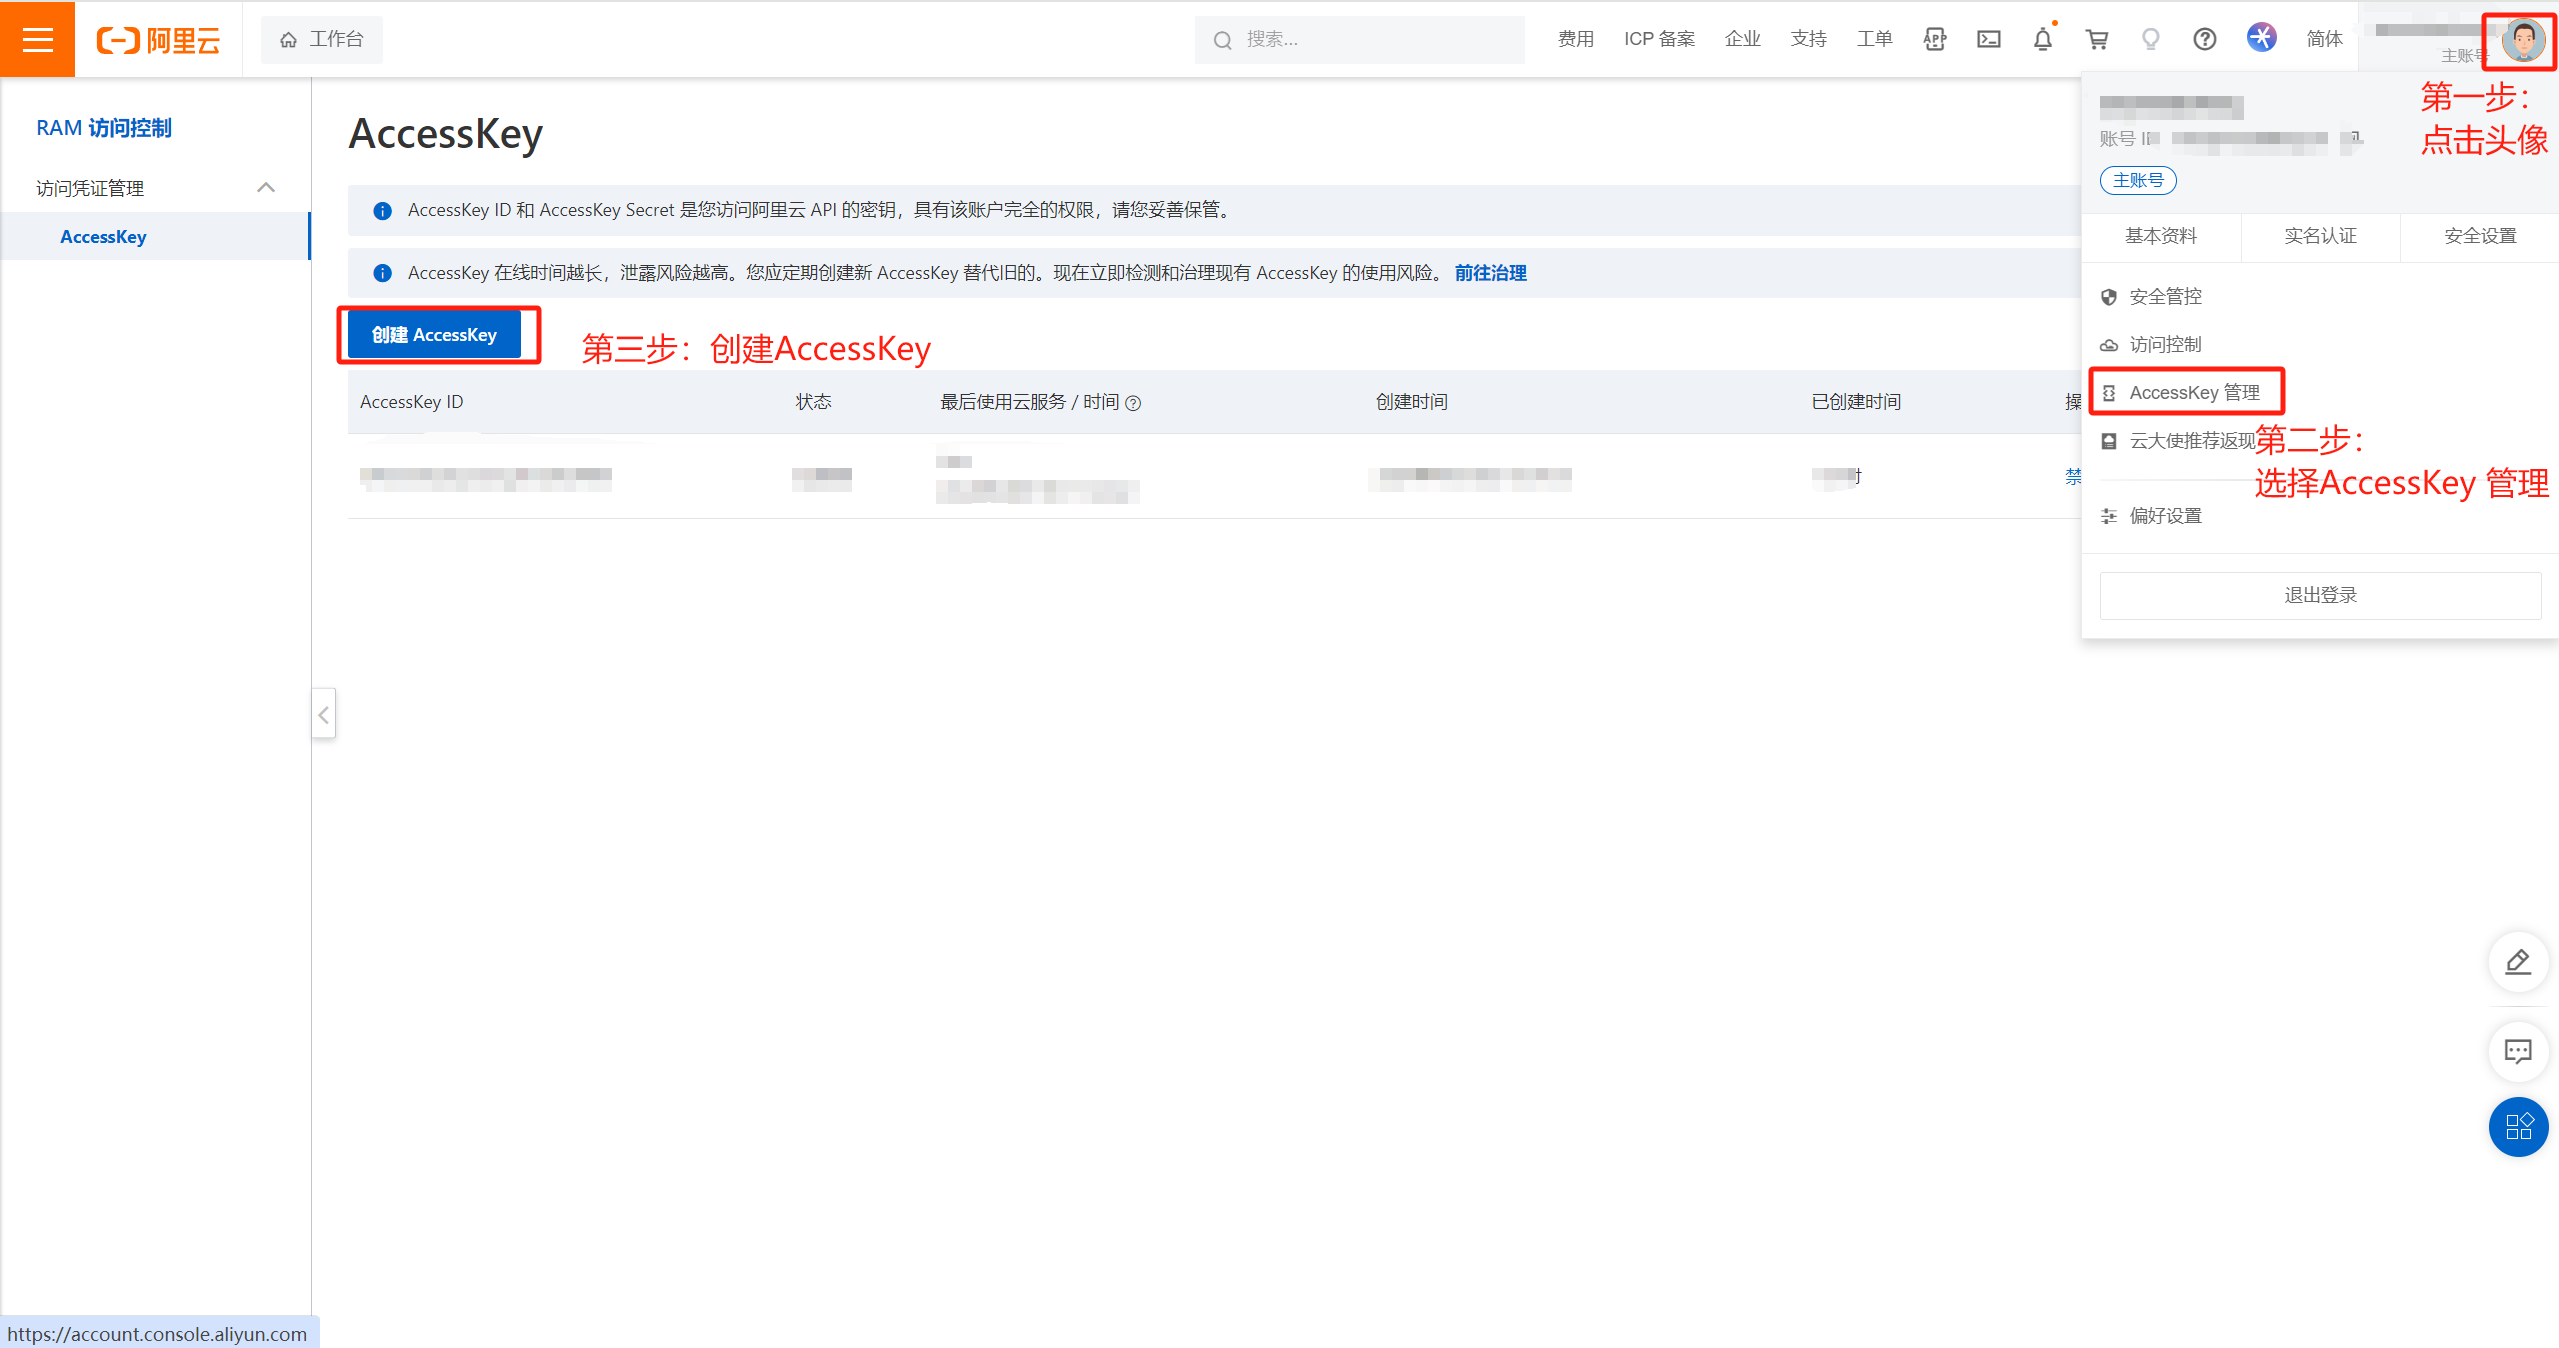Open the 基本资料 tab
Viewport: 2559px width, 1348px height.
point(2161,236)
